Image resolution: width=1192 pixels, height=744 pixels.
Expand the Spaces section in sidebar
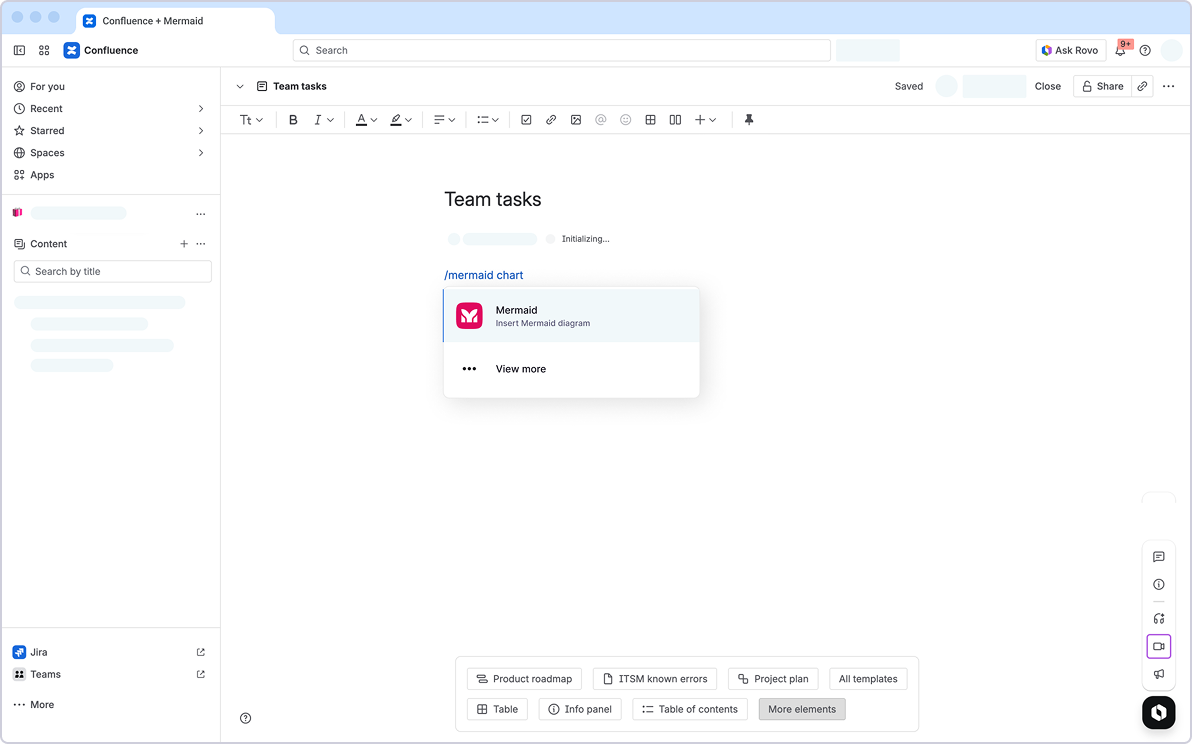pos(201,153)
